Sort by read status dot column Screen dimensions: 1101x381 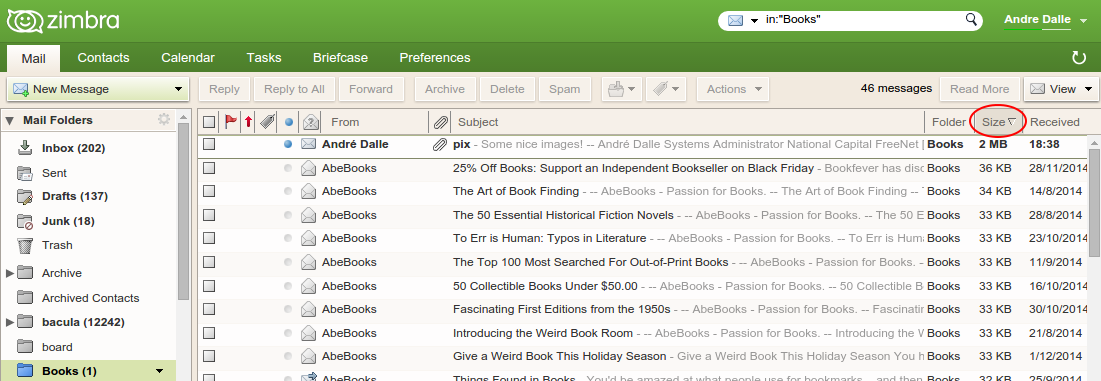tap(289, 122)
